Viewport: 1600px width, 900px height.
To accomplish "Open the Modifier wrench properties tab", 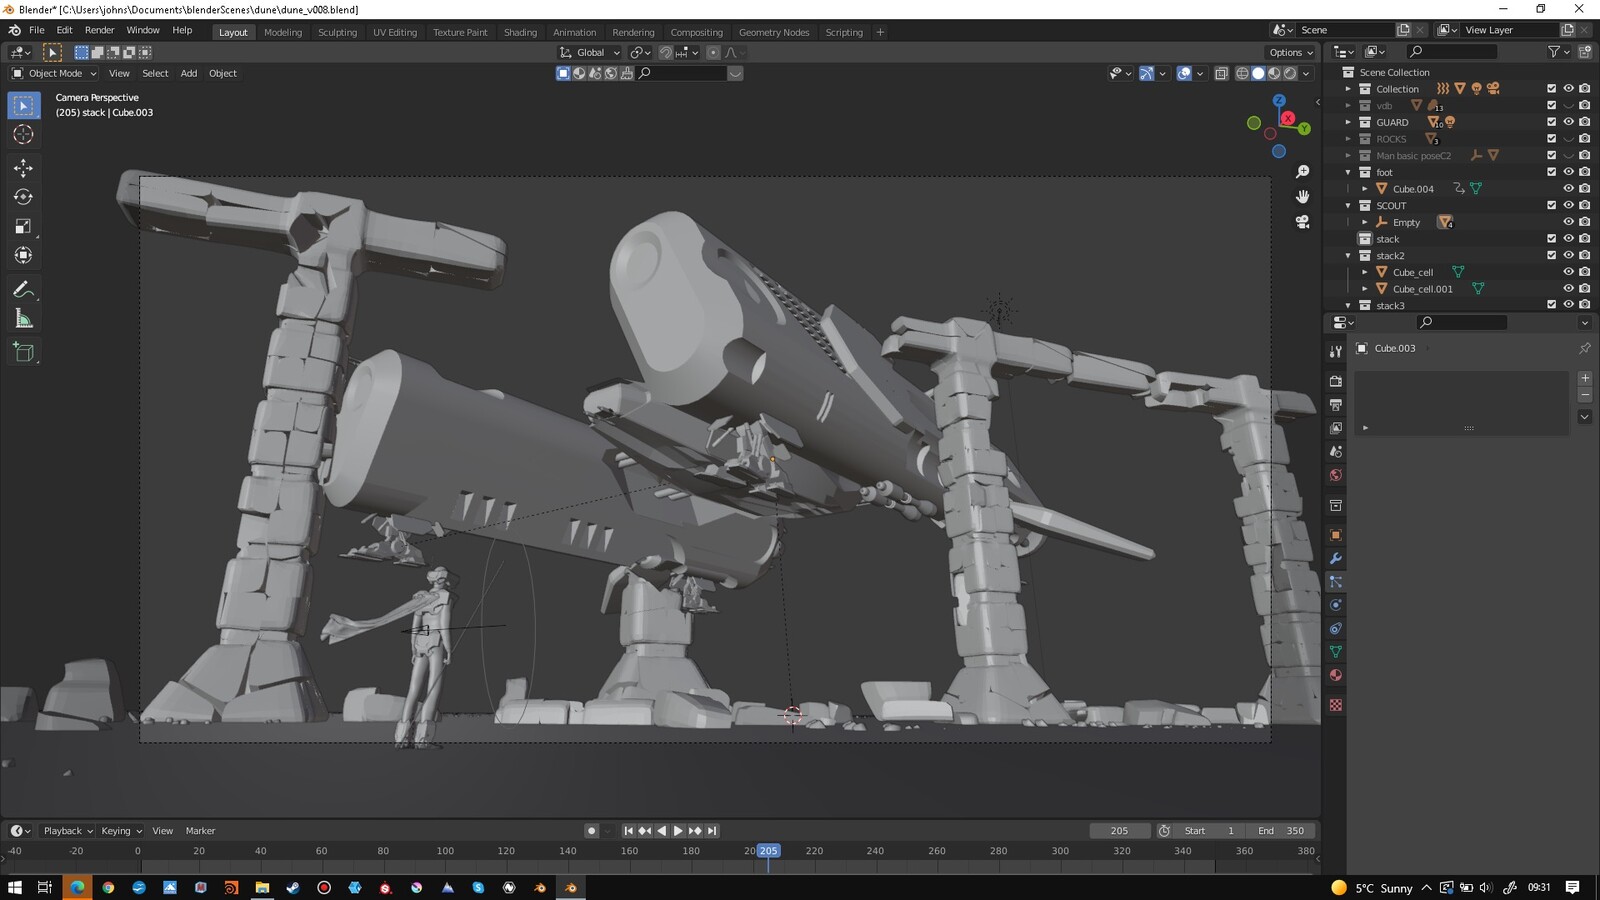I will click(1335, 558).
